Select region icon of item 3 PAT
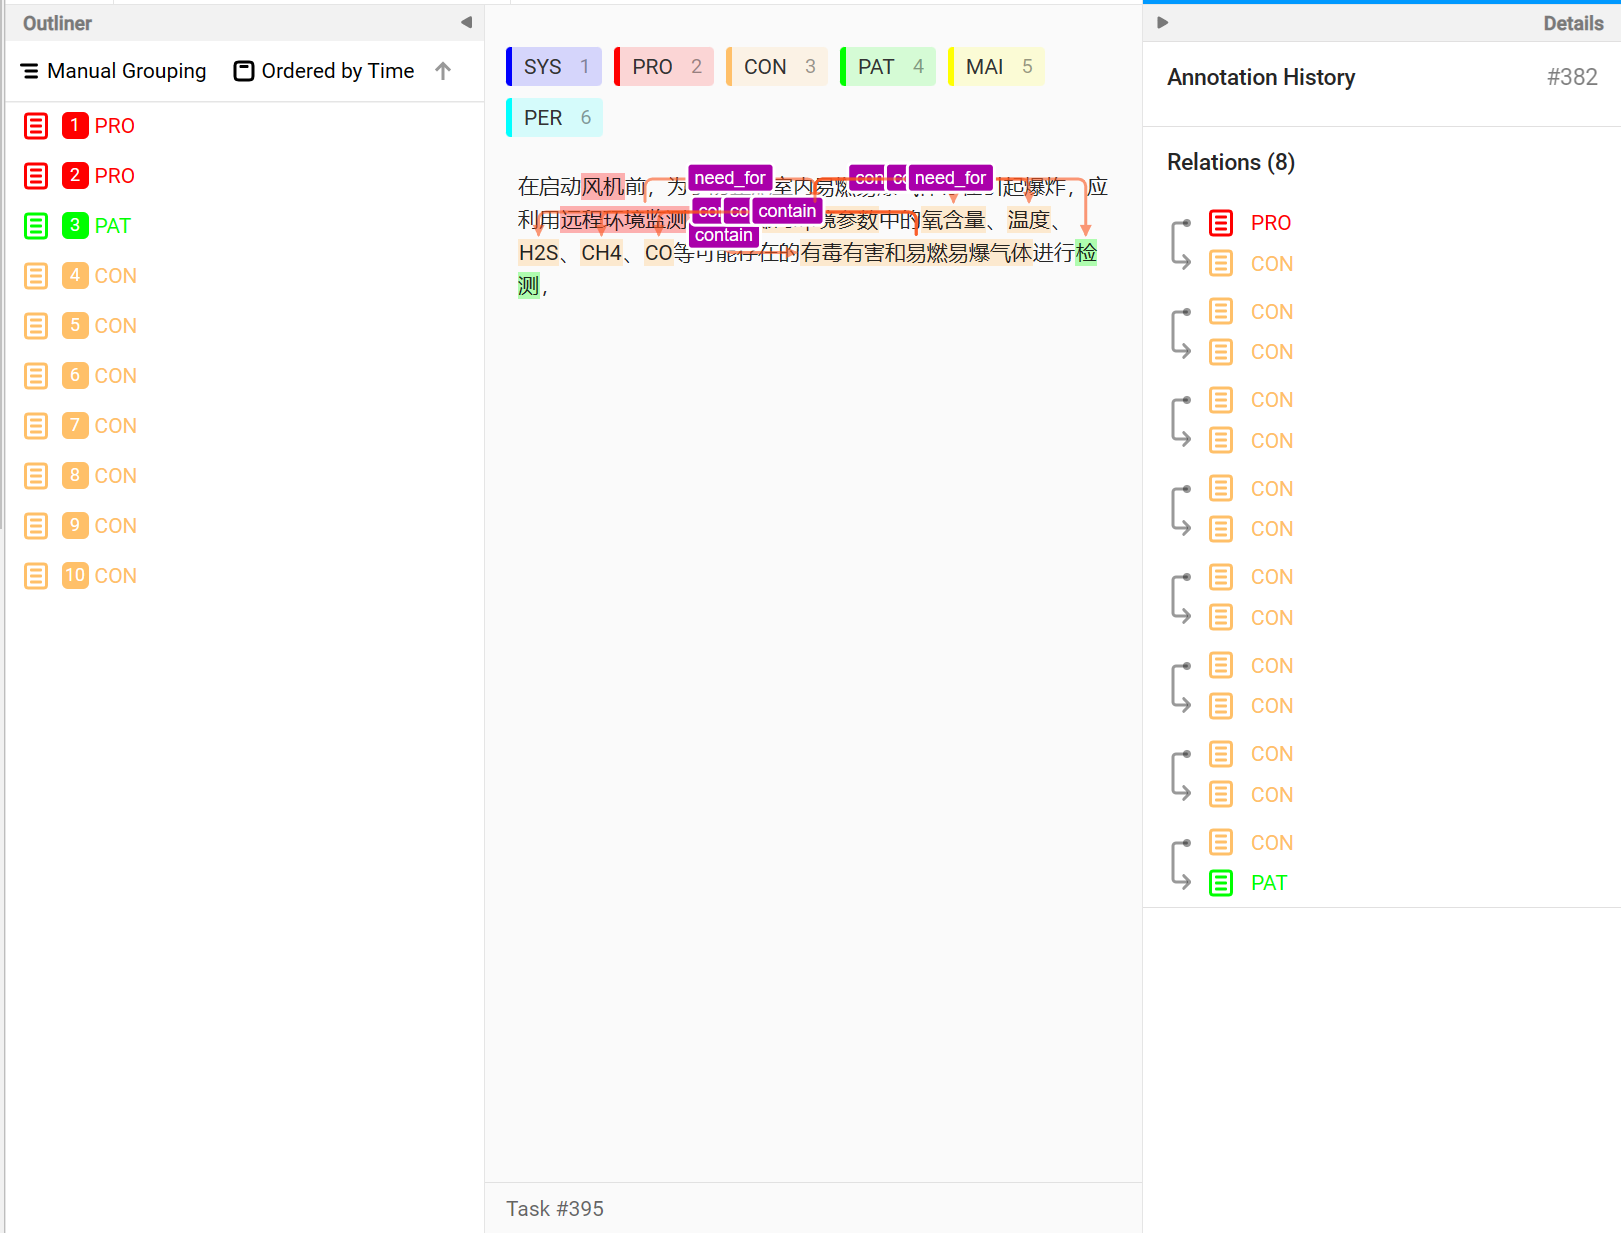Image resolution: width=1621 pixels, height=1233 pixels. click(36, 226)
